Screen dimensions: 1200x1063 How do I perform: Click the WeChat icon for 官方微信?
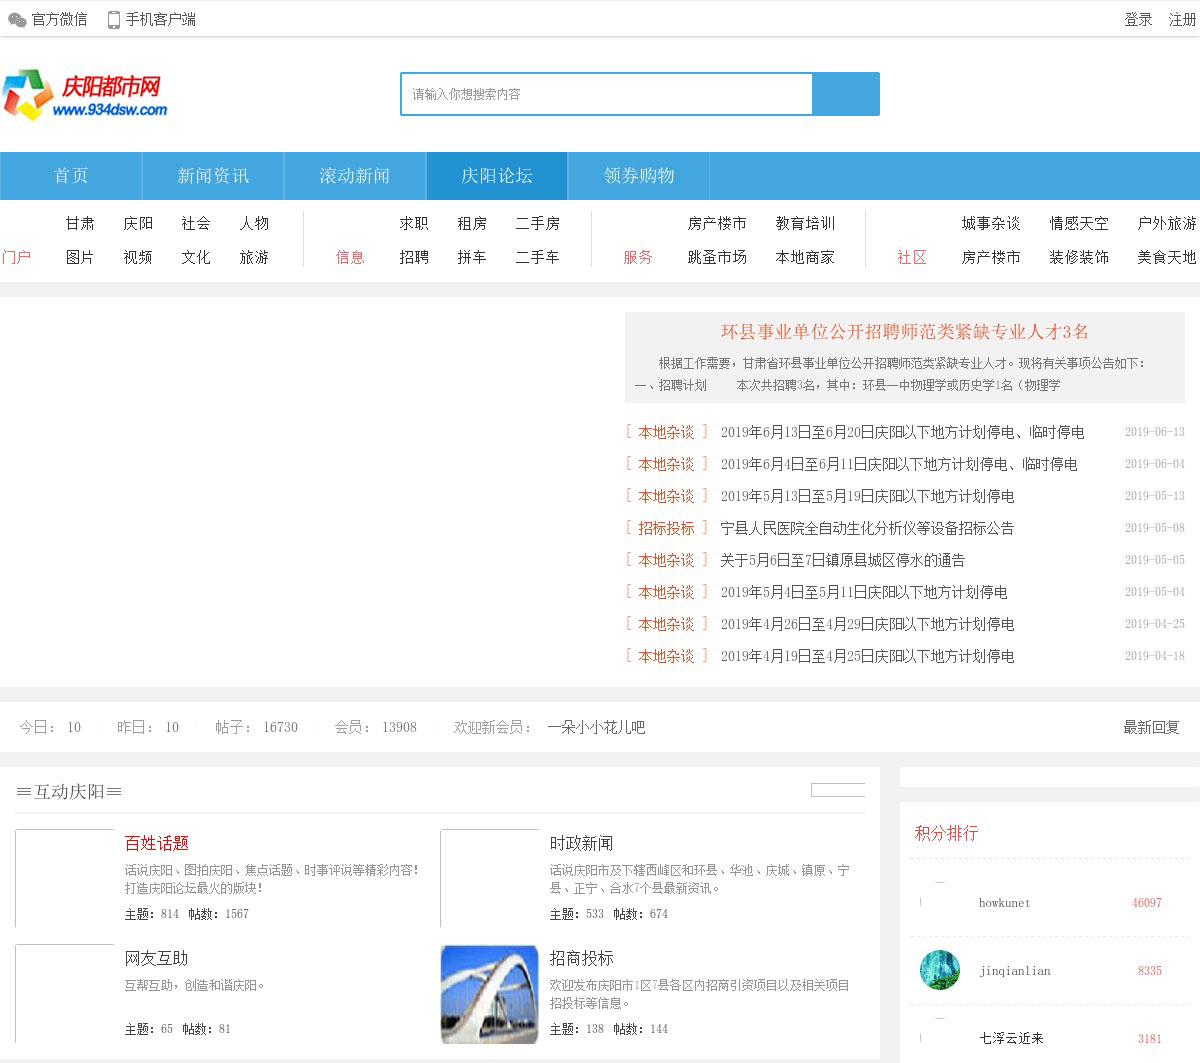coord(17,20)
